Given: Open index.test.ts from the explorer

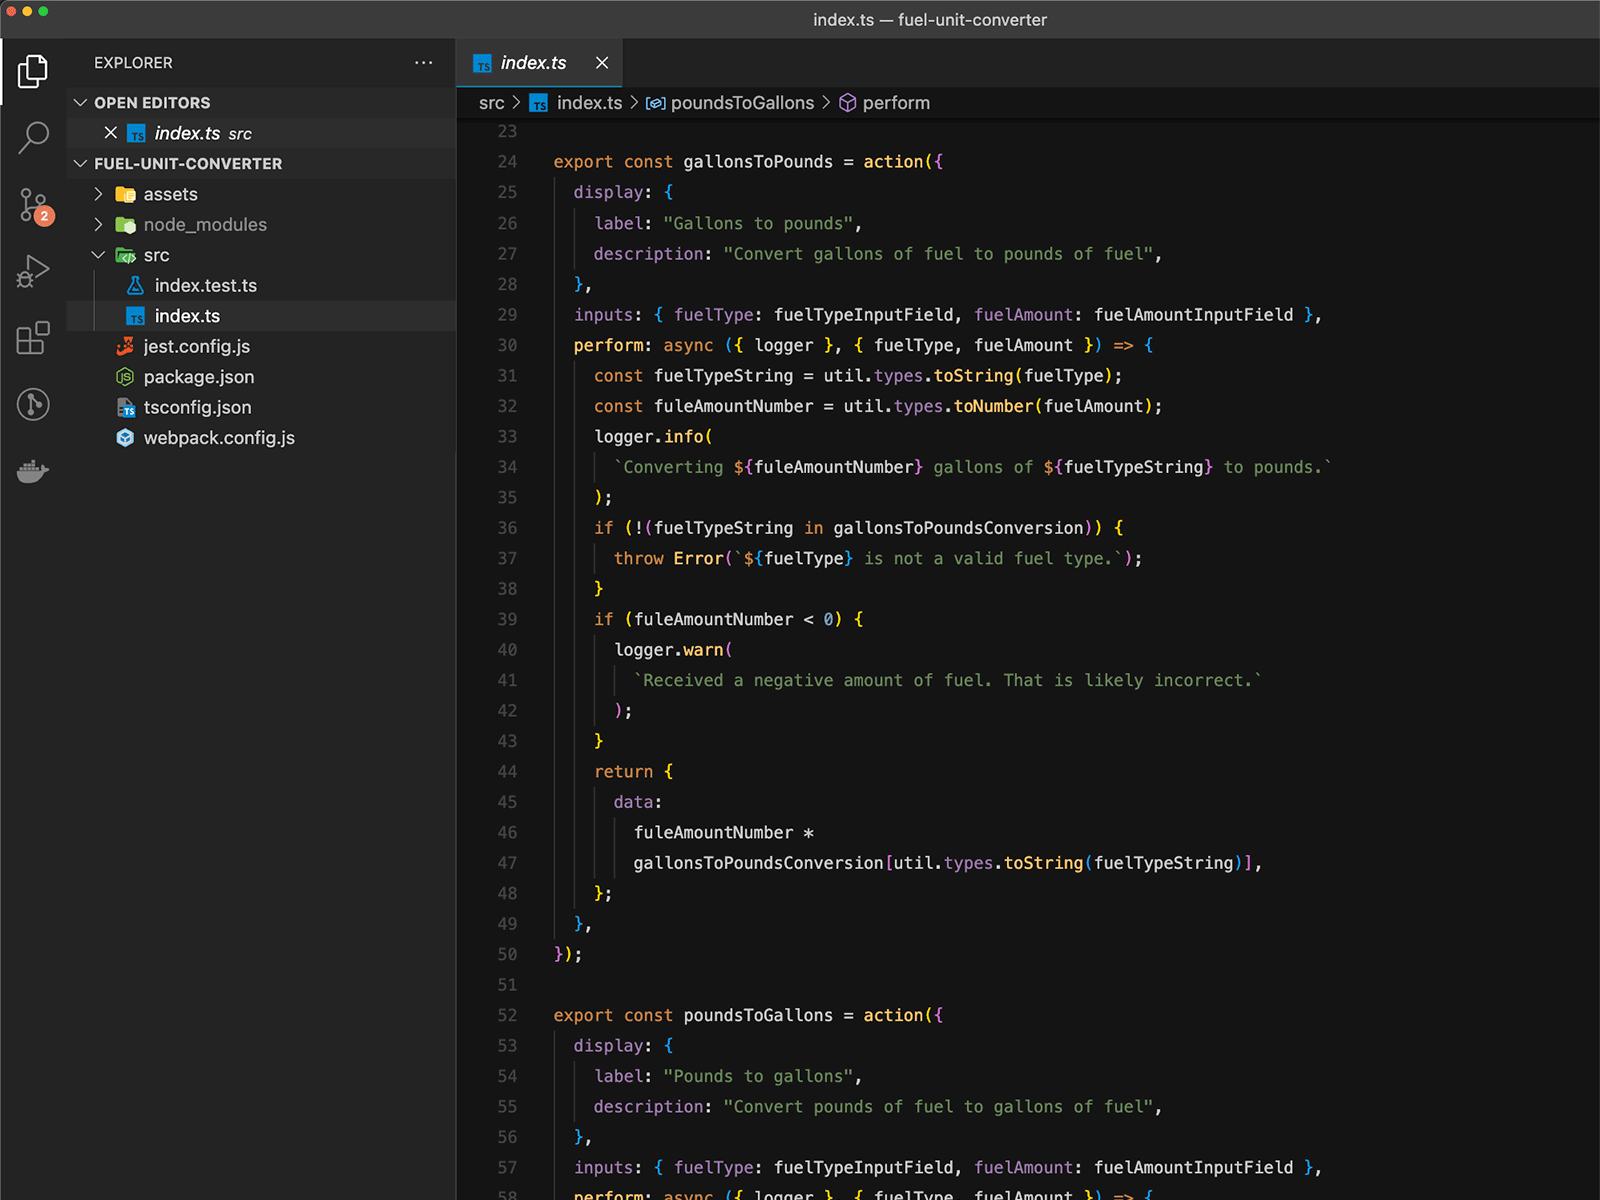Looking at the screenshot, I should 206,285.
